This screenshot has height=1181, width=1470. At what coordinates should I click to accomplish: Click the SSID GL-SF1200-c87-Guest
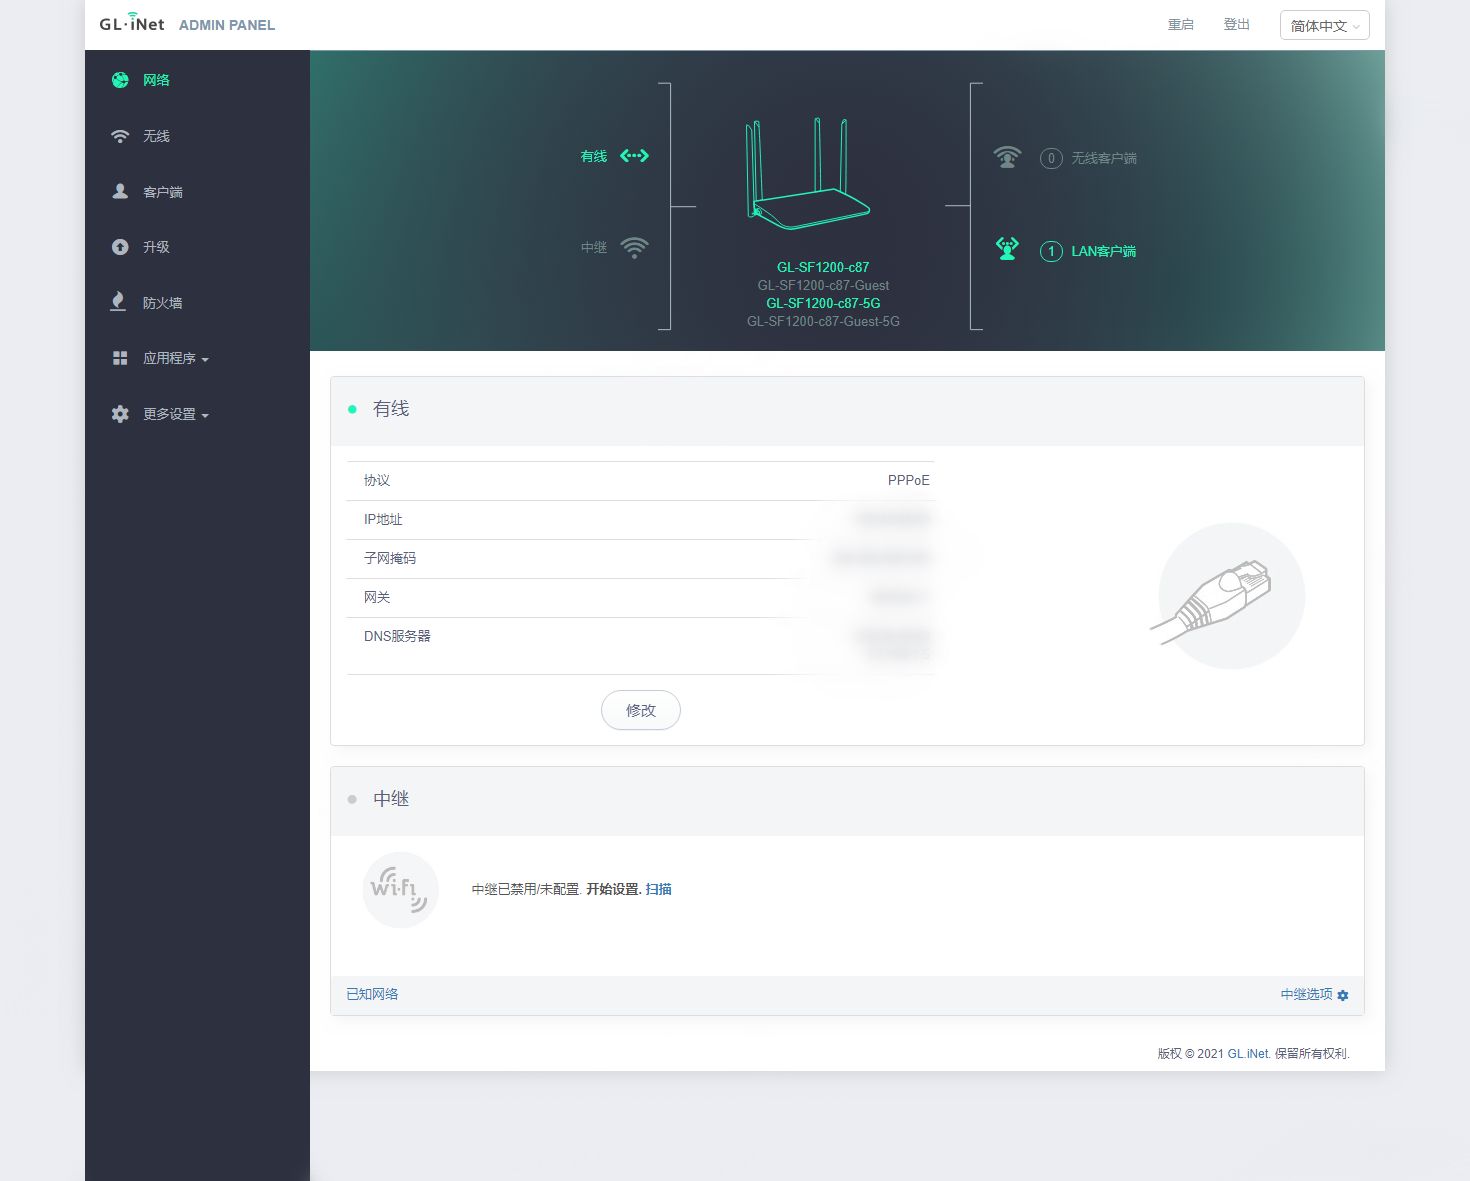[x=823, y=285]
